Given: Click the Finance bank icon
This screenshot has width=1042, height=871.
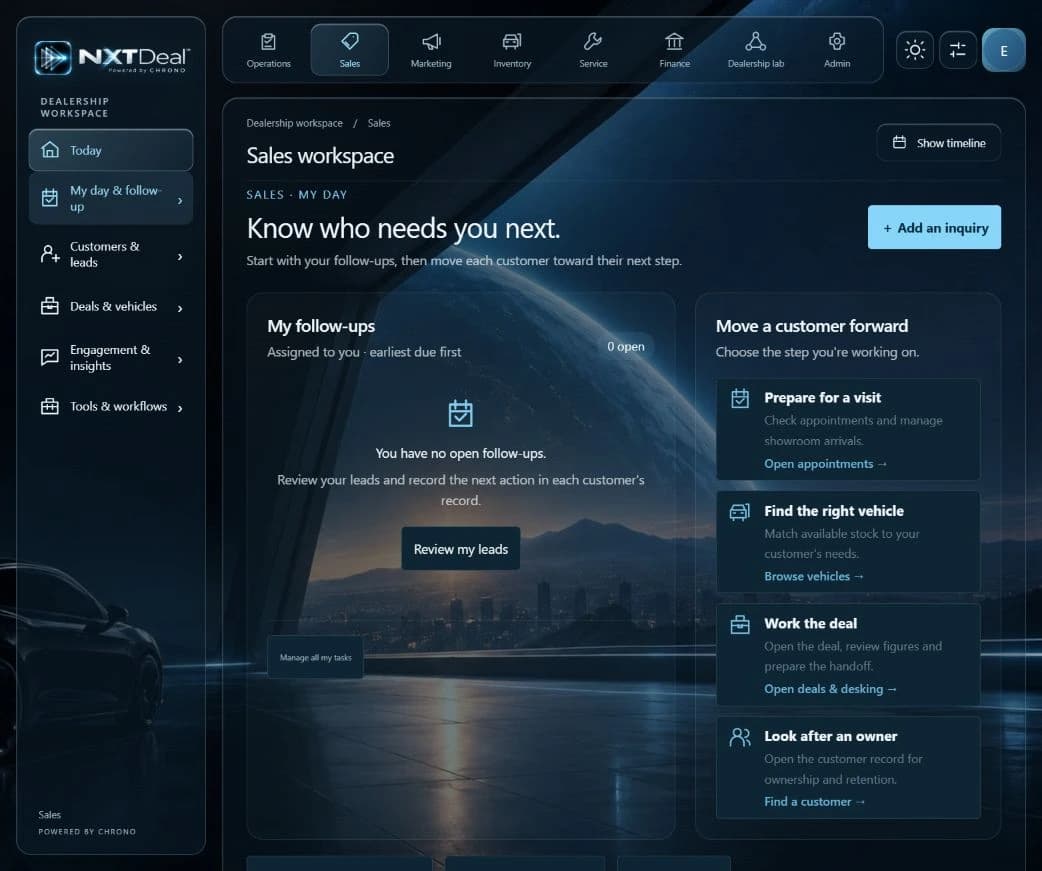Looking at the screenshot, I should coord(675,42).
